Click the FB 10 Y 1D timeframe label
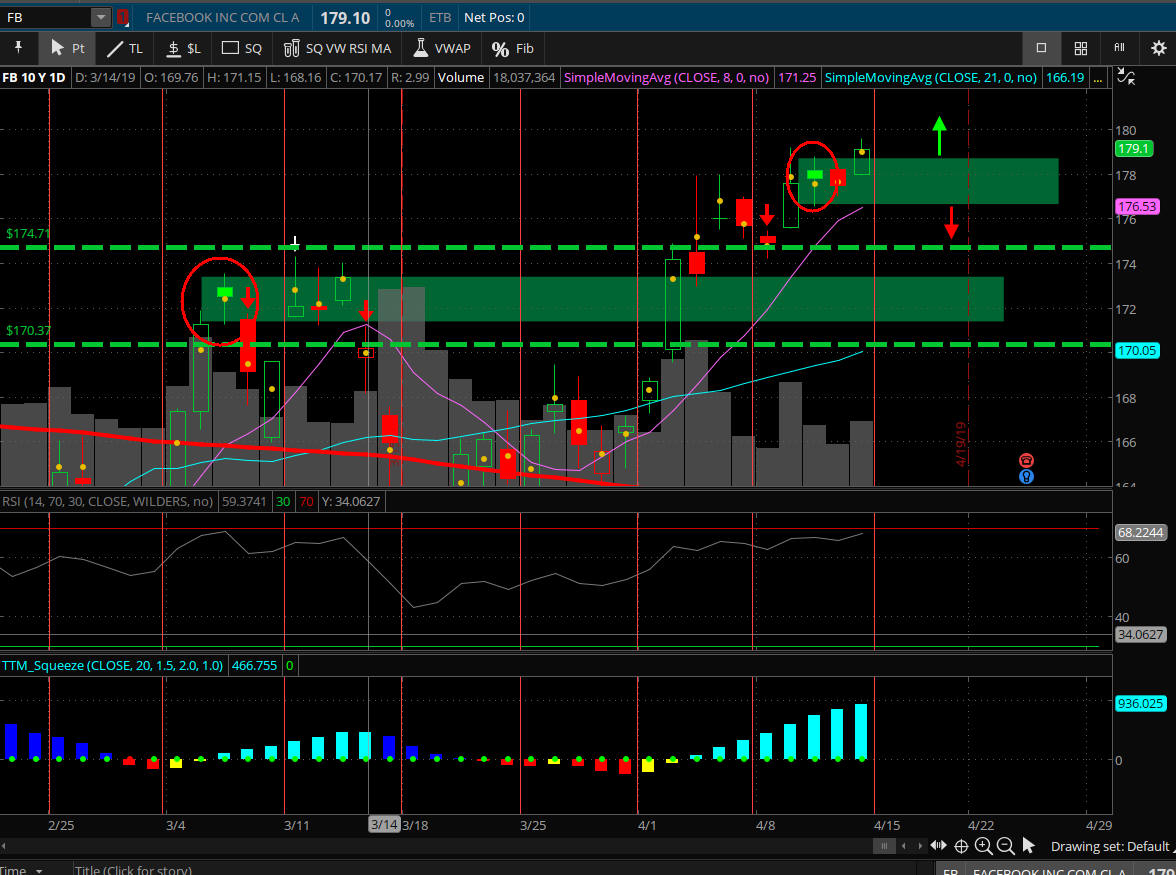 pos(35,78)
